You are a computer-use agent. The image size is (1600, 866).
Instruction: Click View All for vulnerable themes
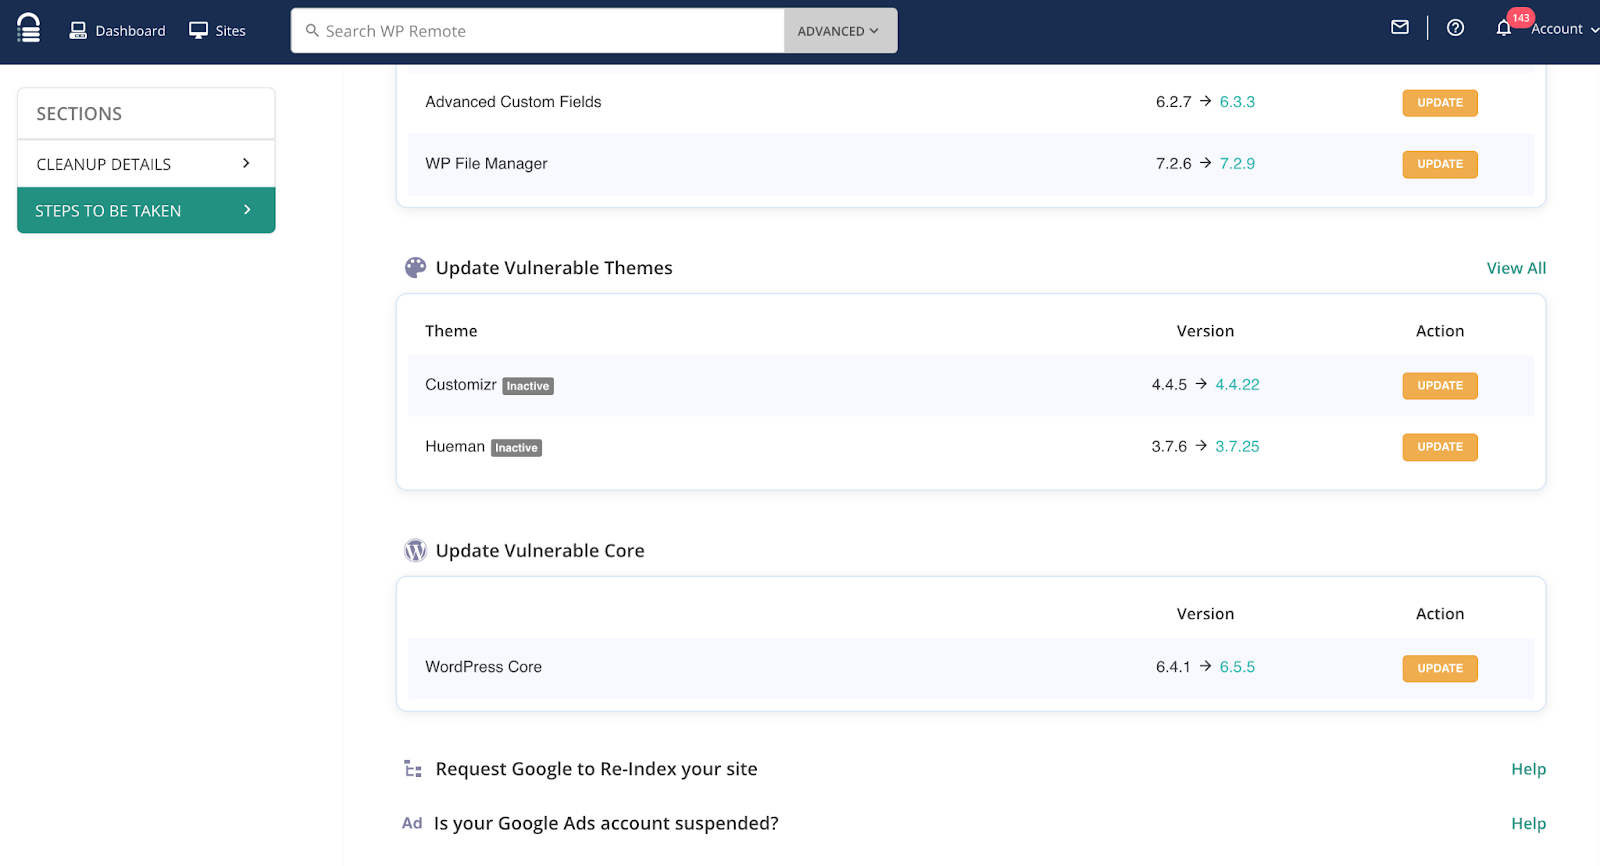(x=1516, y=268)
